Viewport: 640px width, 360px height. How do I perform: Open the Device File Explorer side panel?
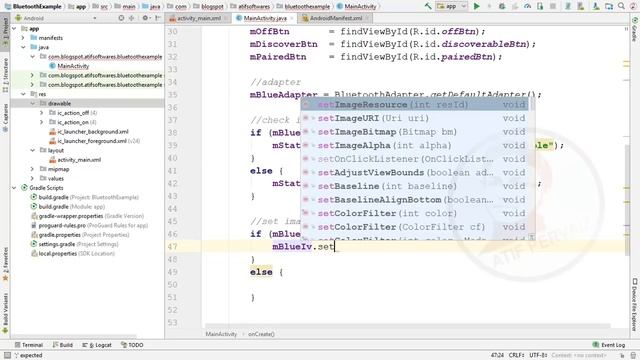coord(635,304)
